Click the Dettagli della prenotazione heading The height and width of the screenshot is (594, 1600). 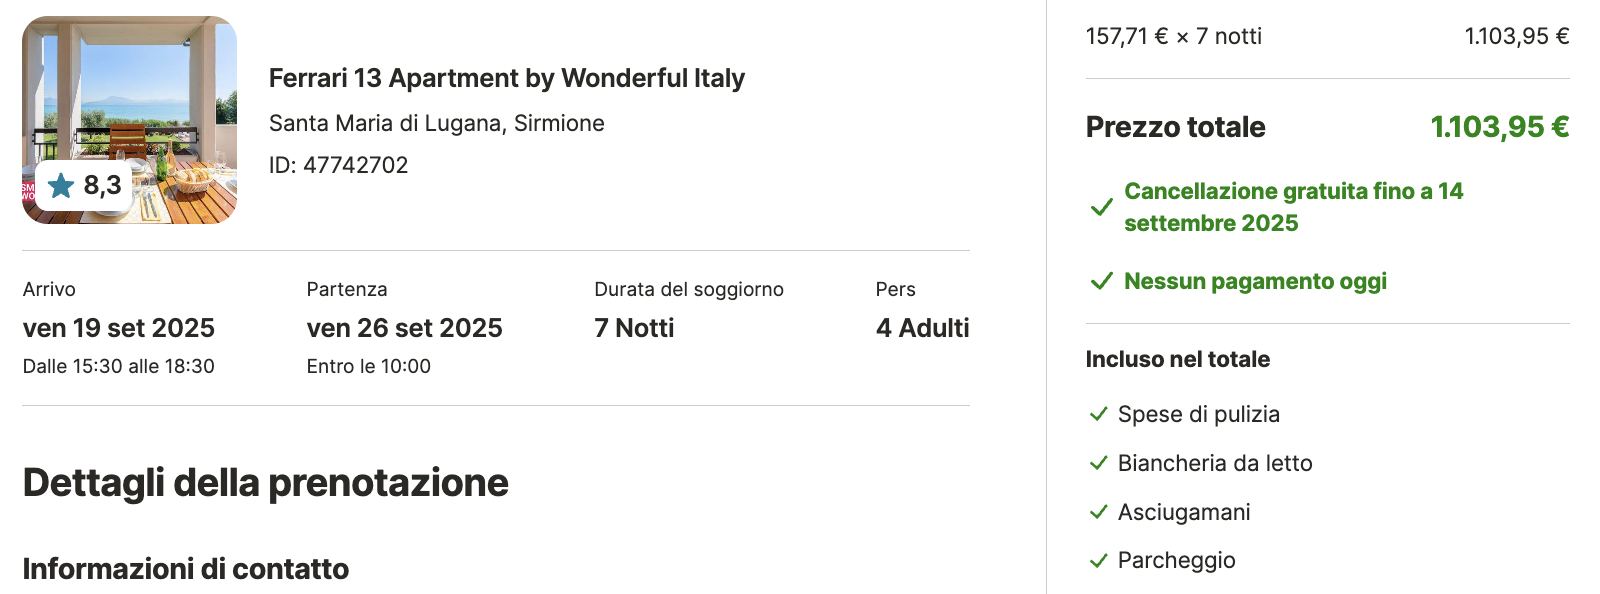point(266,483)
